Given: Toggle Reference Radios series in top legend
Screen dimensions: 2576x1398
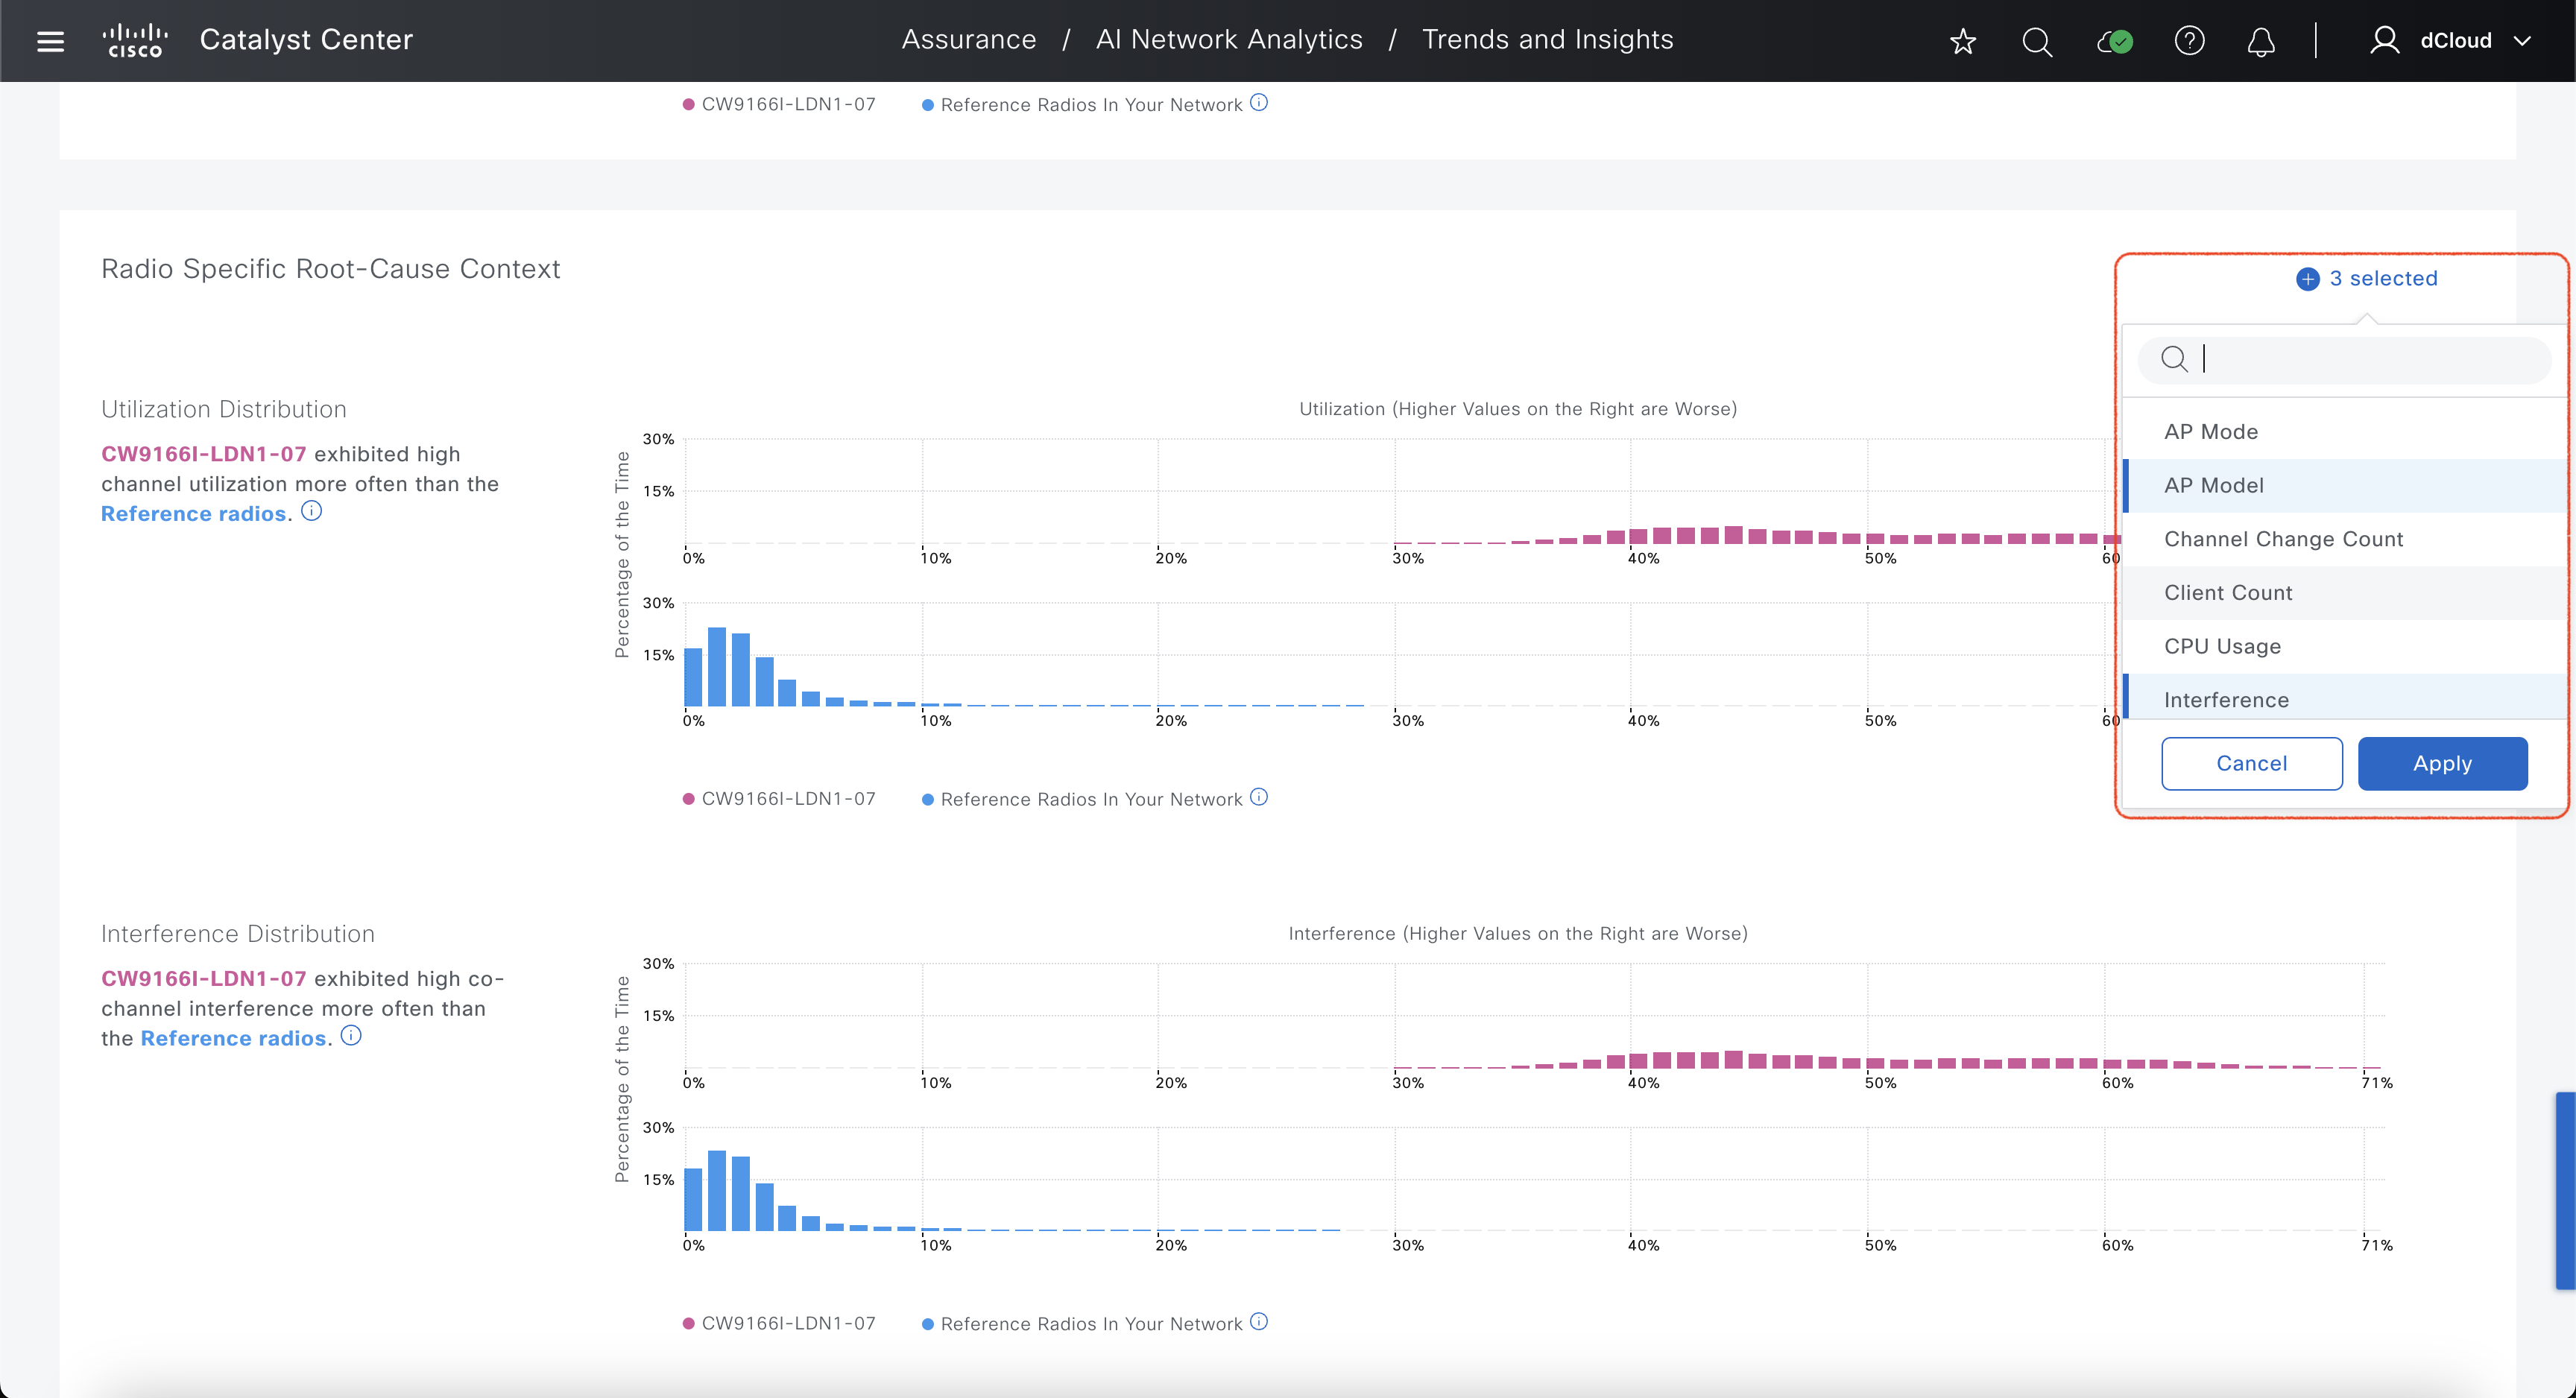Looking at the screenshot, I should [x=1082, y=104].
